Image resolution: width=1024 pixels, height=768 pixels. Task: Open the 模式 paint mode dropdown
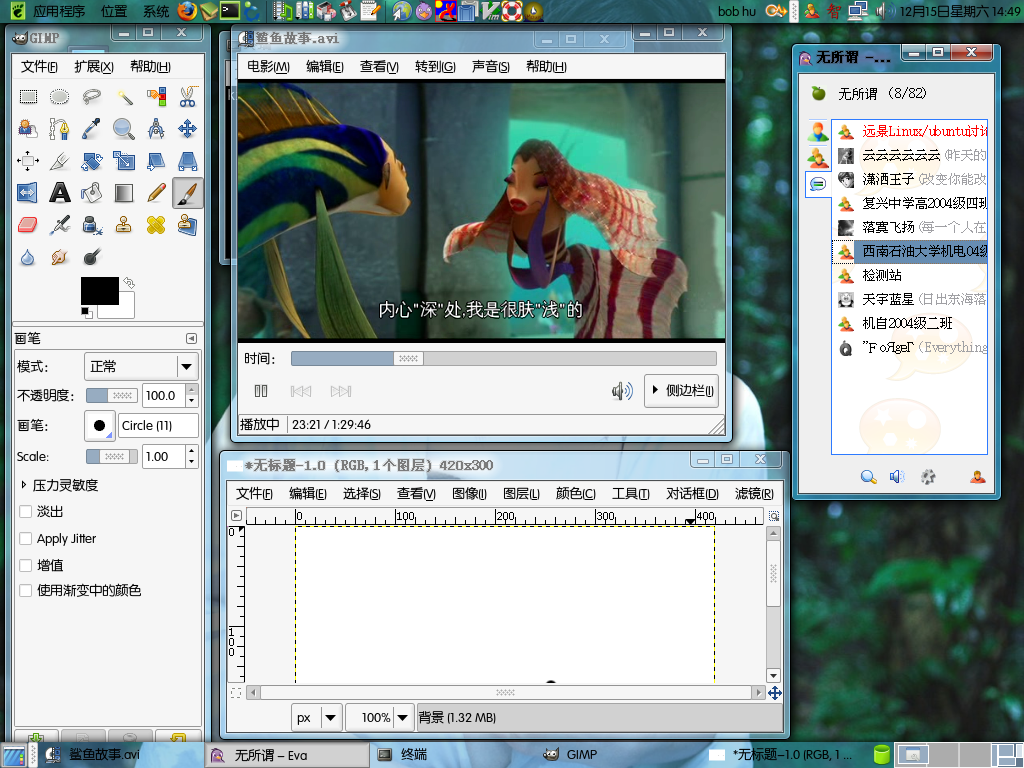tap(141, 366)
